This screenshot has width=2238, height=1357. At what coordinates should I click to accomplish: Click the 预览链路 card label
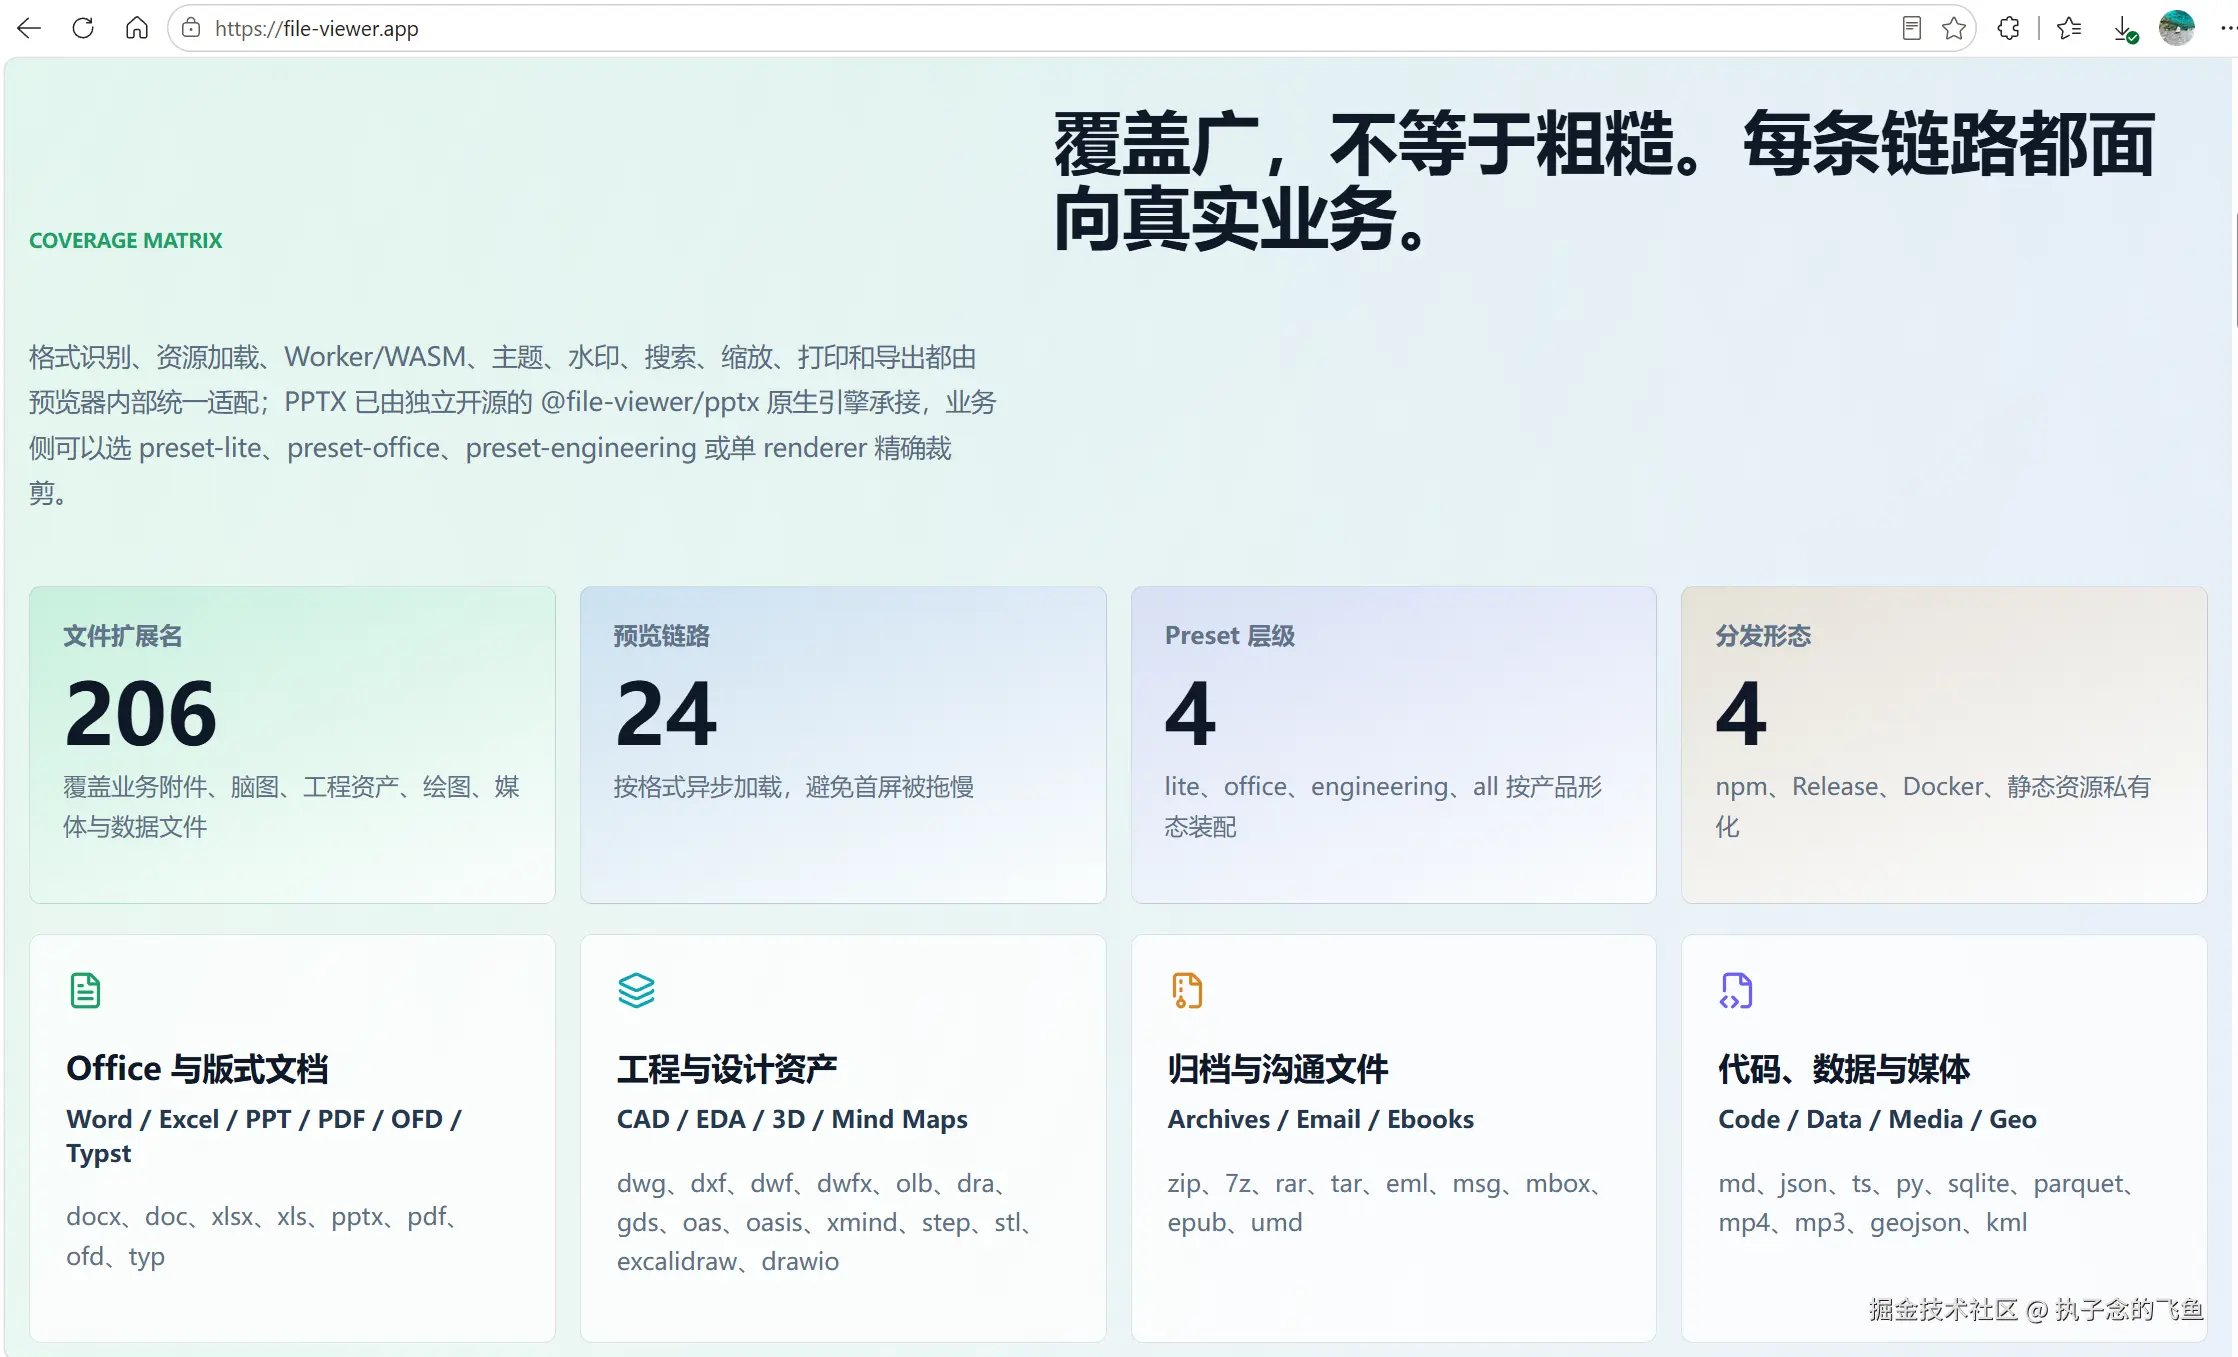pos(662,636)
